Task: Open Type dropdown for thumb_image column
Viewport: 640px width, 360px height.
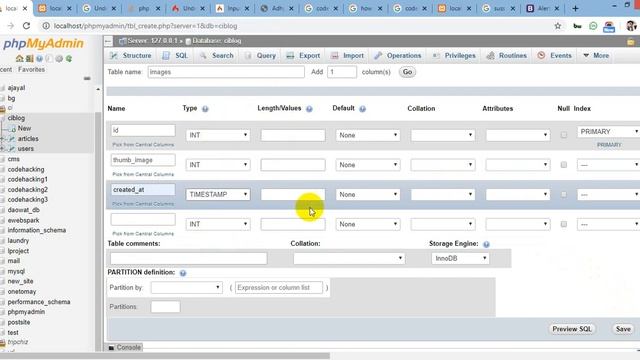Action: (218, 165)
